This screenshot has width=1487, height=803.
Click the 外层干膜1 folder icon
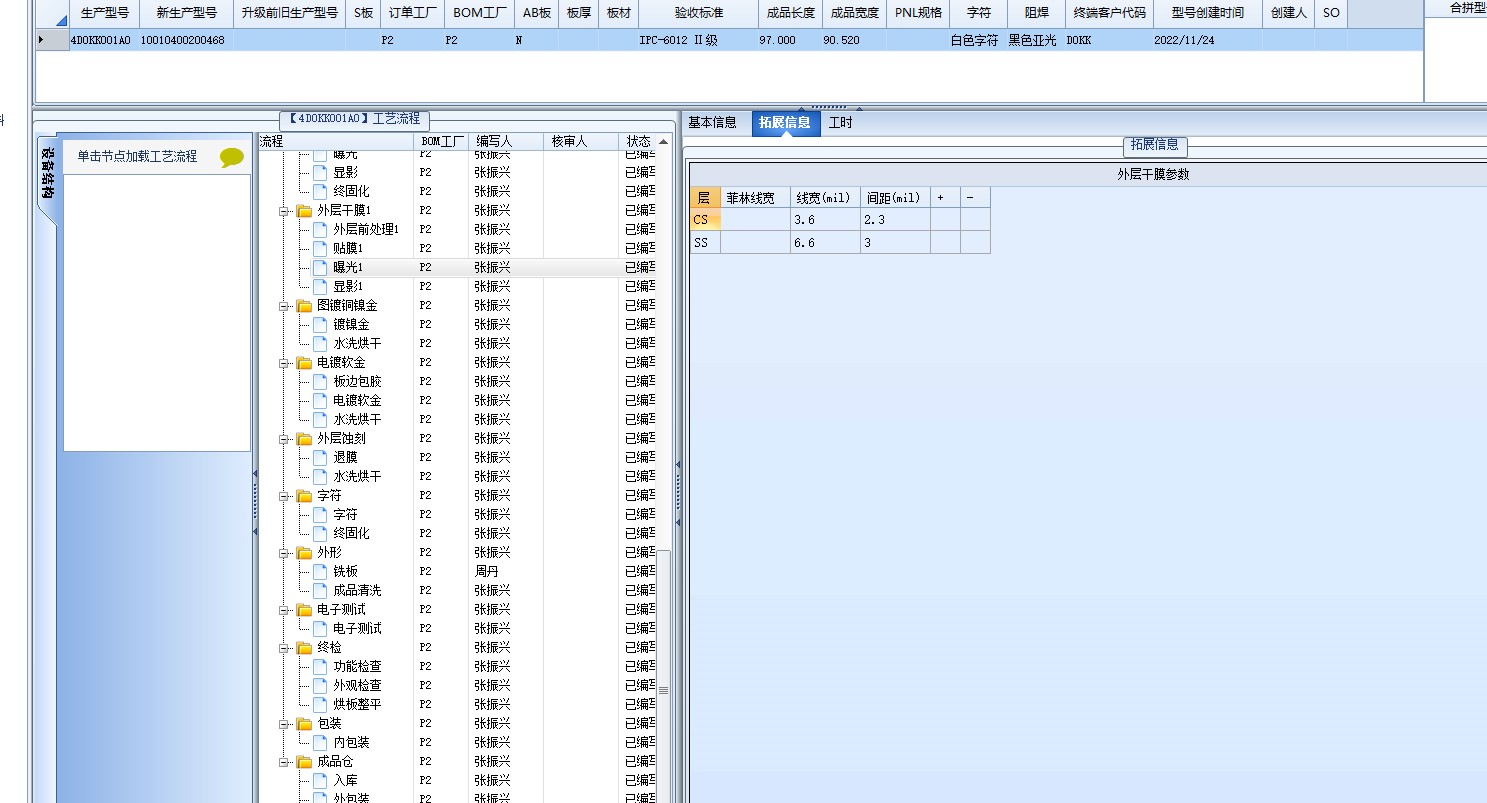point(304,211)
